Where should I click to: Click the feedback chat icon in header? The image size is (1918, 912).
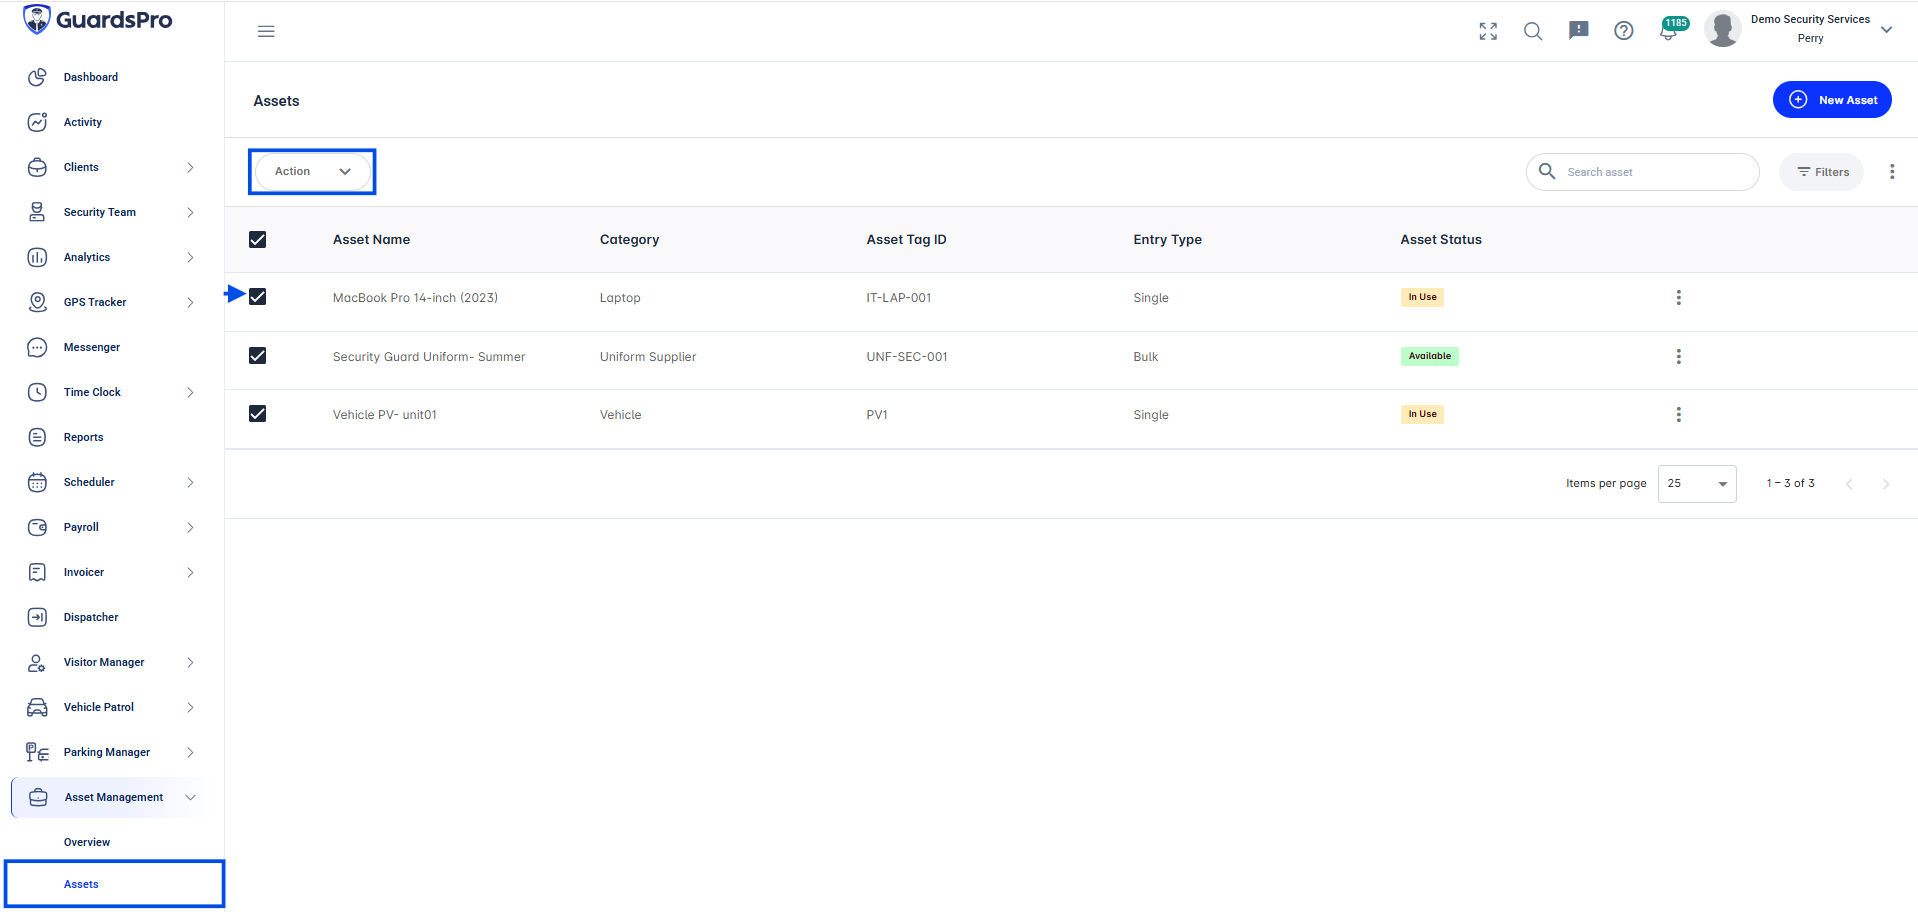coord(1579,31)
